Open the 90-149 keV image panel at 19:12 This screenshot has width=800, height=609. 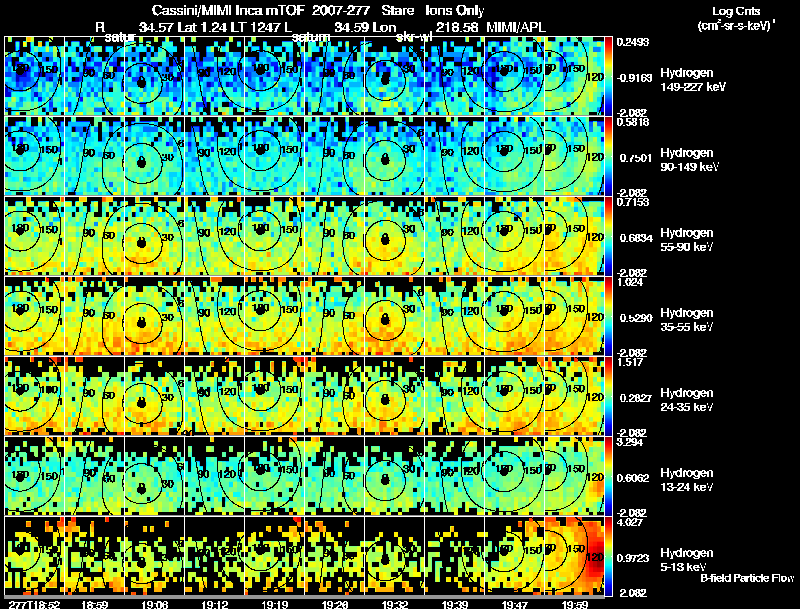(215, 156)
